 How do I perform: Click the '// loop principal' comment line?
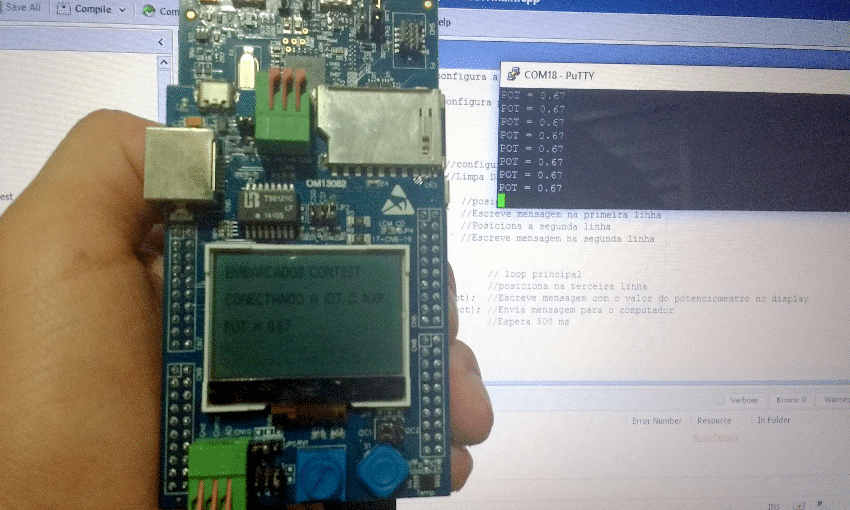tap(534, 275)
